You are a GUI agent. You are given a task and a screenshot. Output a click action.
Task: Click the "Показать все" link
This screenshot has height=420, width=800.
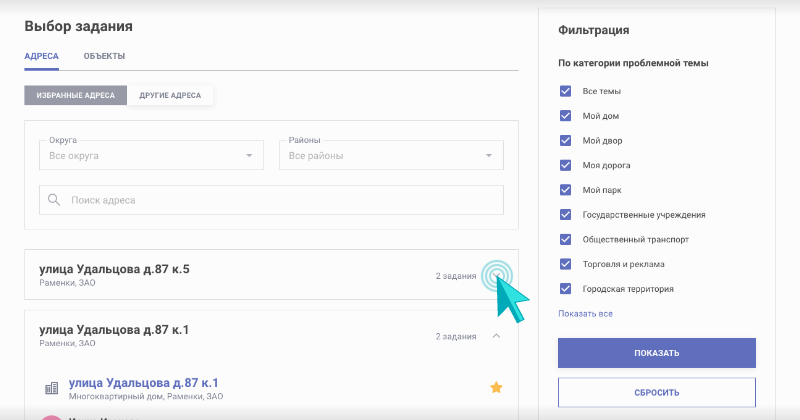pos(585,314)
